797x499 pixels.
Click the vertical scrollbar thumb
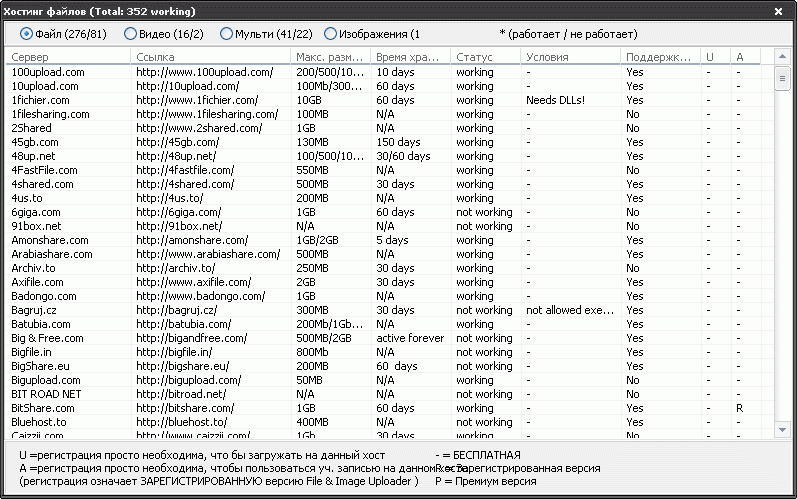[782, 78]
